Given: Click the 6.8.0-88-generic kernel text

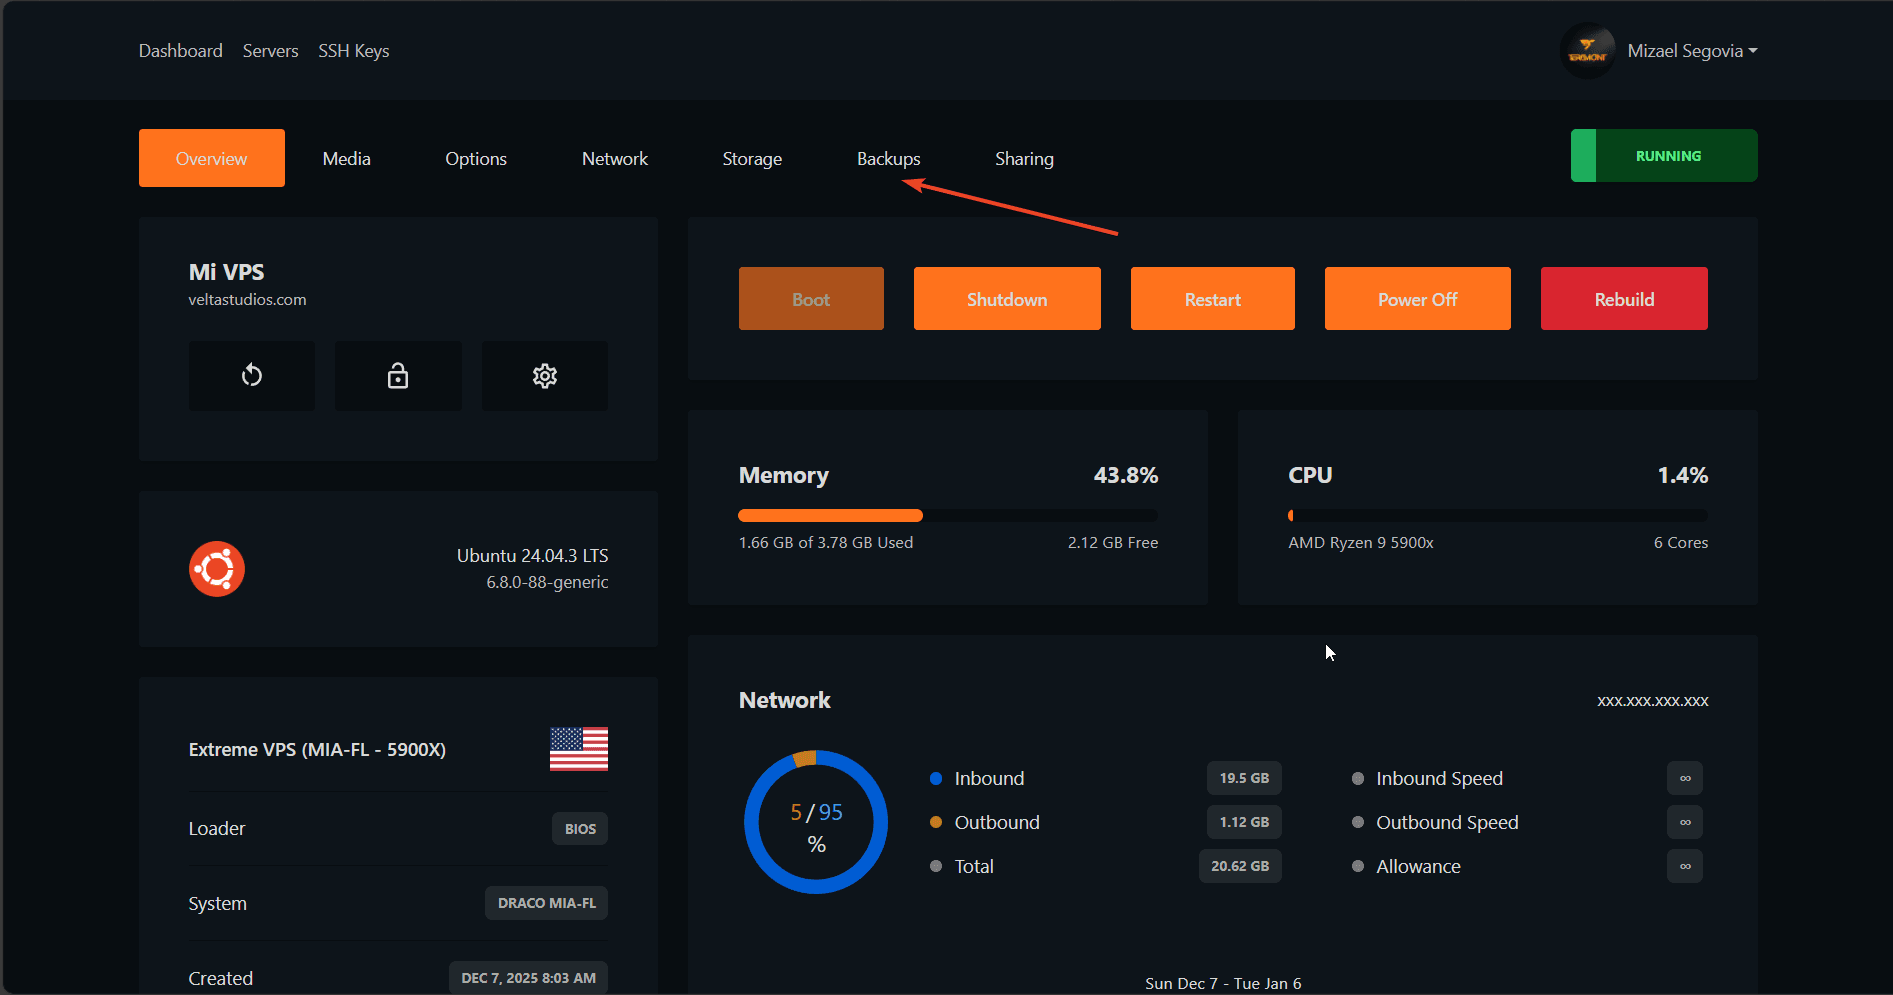Looking at the screenshot, I should (x=547, y=582).
